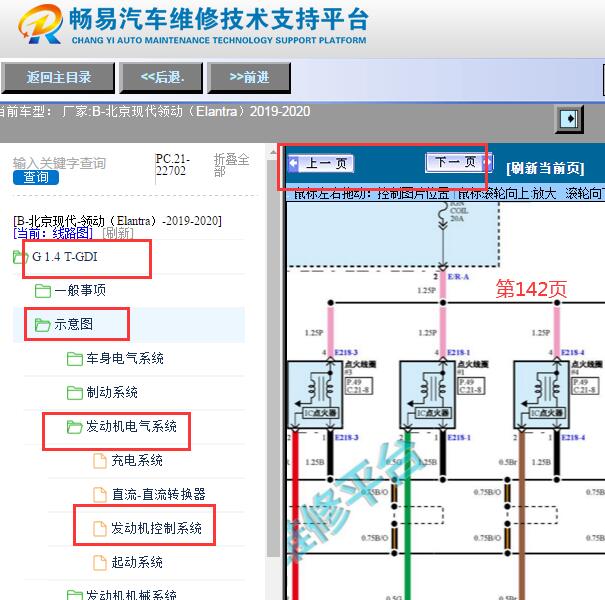Screen dimensions: 605x600
Task: Expand the 制动系统 folder icon
Action: 74,393
